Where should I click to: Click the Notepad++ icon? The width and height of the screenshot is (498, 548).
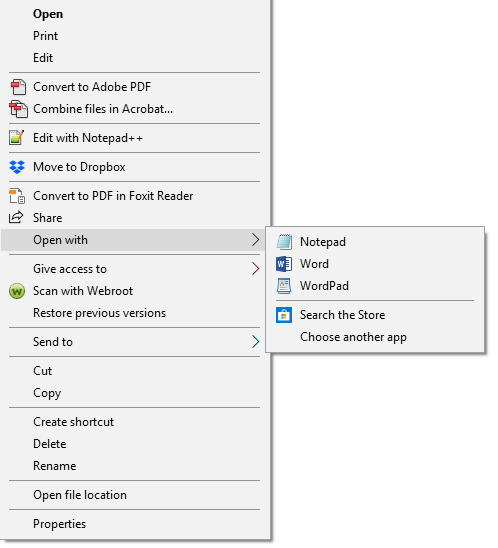click(16, 137)
